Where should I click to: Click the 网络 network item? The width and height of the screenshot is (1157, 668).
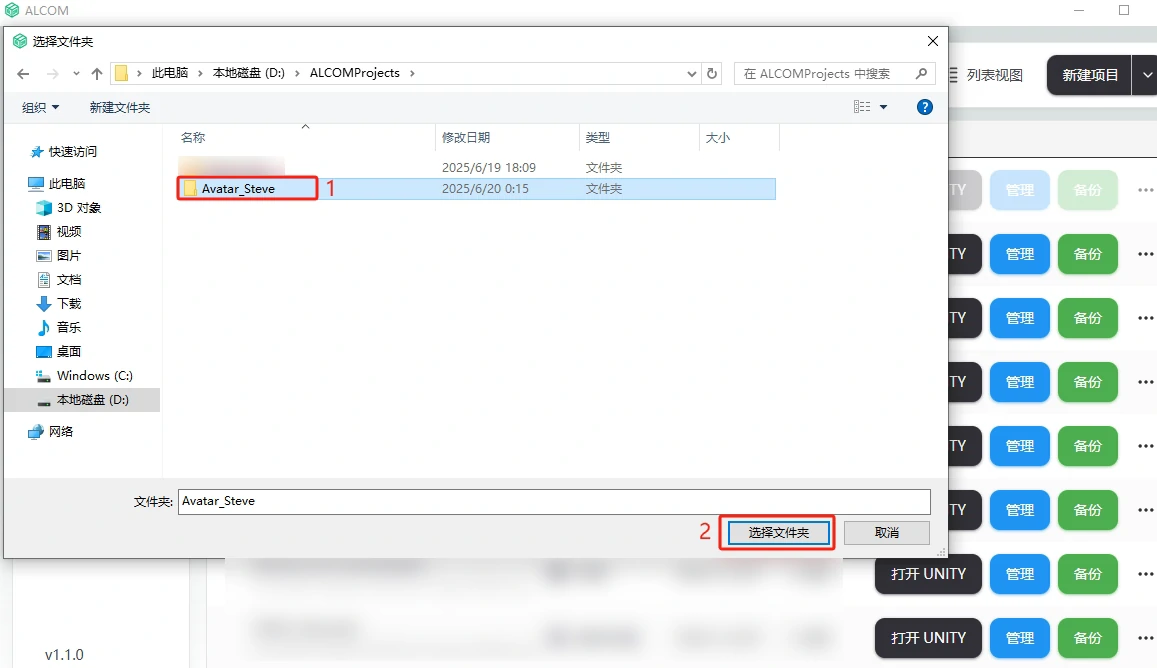61,432
